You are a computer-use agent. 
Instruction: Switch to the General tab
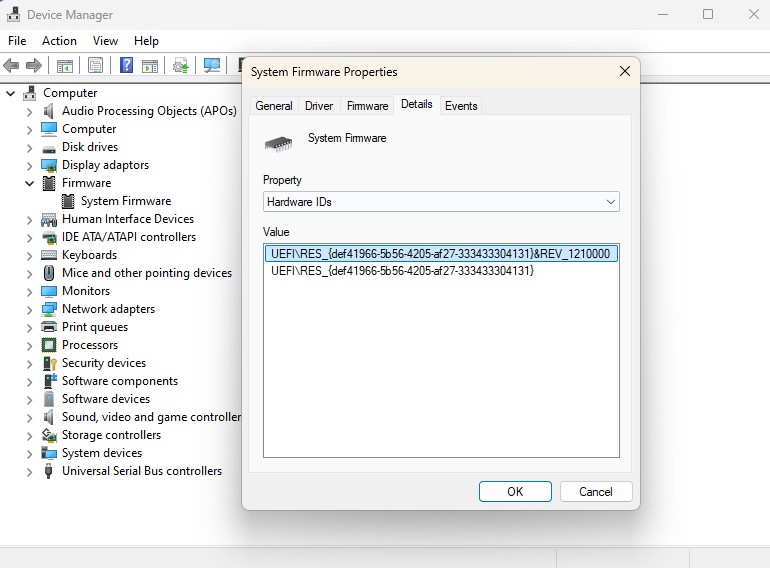(274, 106)
